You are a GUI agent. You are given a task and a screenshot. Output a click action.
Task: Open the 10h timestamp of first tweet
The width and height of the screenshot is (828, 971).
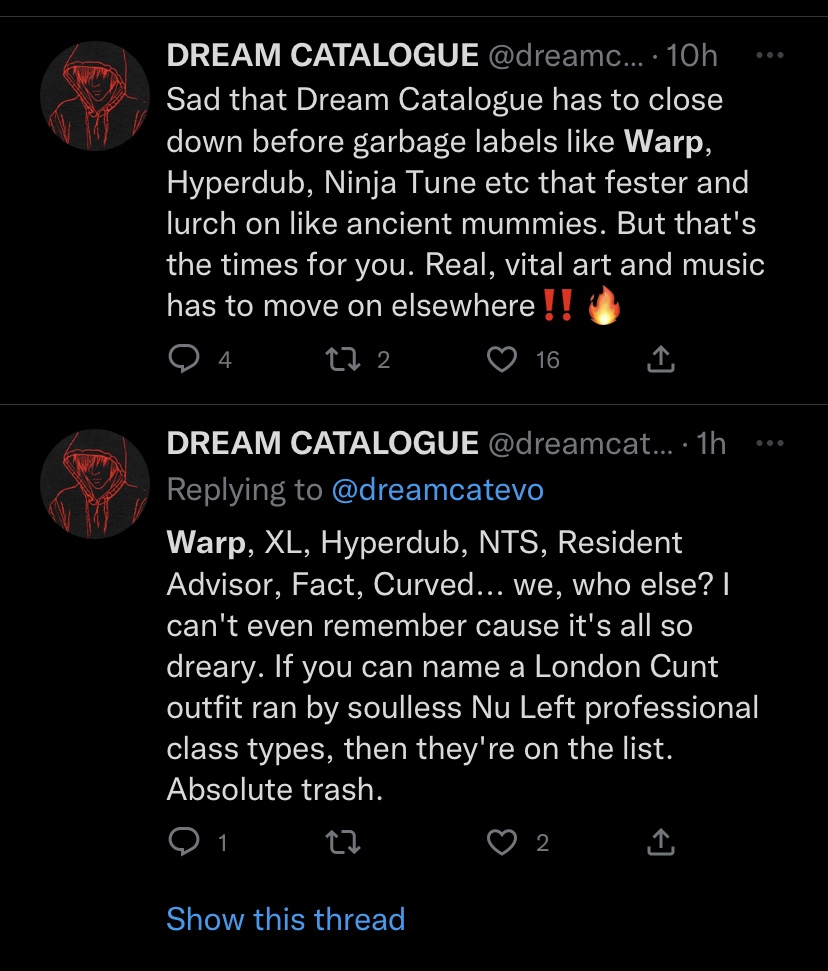[x=691, y=56]
